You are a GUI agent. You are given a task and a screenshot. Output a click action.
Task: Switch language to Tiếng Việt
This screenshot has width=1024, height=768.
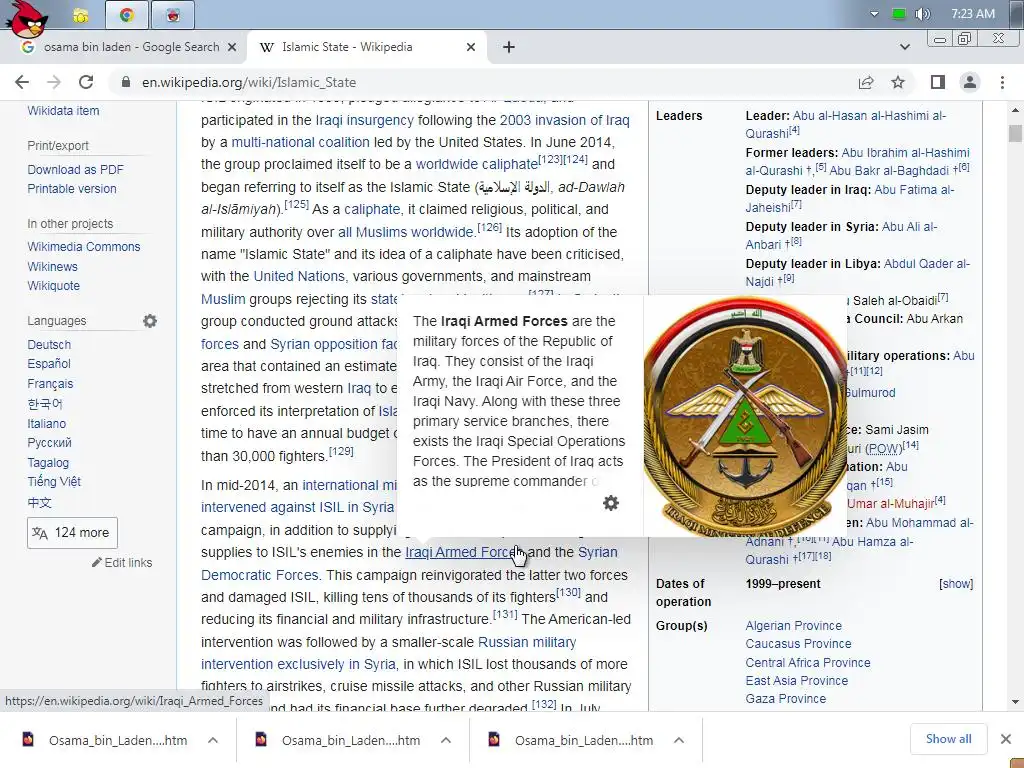tap(54, 481)
